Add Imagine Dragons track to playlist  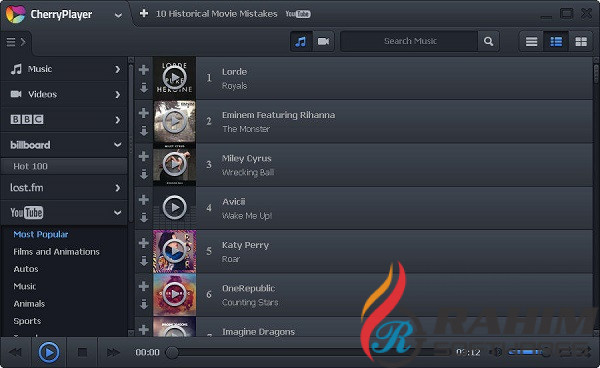tap(144, 329)
